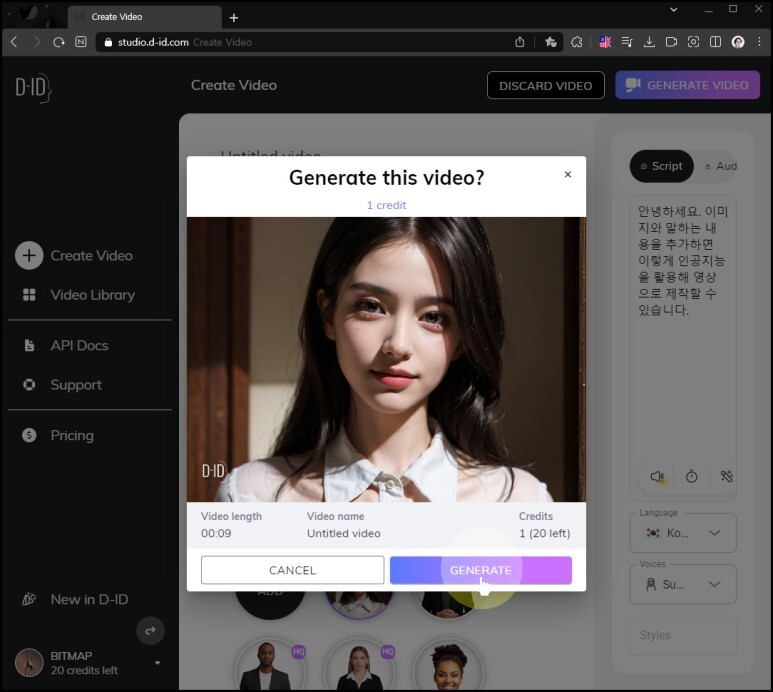Image resolution: width=773 pixels, height=692 pixels.
Task: Open the Voices dropdown
Action: pyautogui.click(x=683, y=585)
